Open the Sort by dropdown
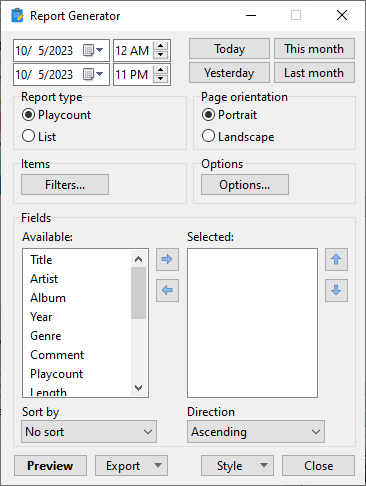366x486 pixels. tap(89, 432)
